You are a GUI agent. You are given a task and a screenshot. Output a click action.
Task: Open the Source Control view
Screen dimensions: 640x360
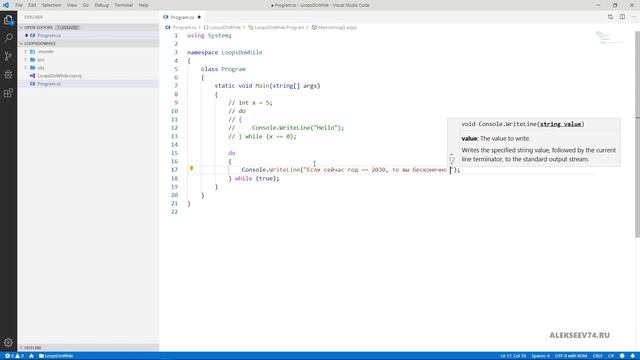pyautogui.click(x=8, y=56)
